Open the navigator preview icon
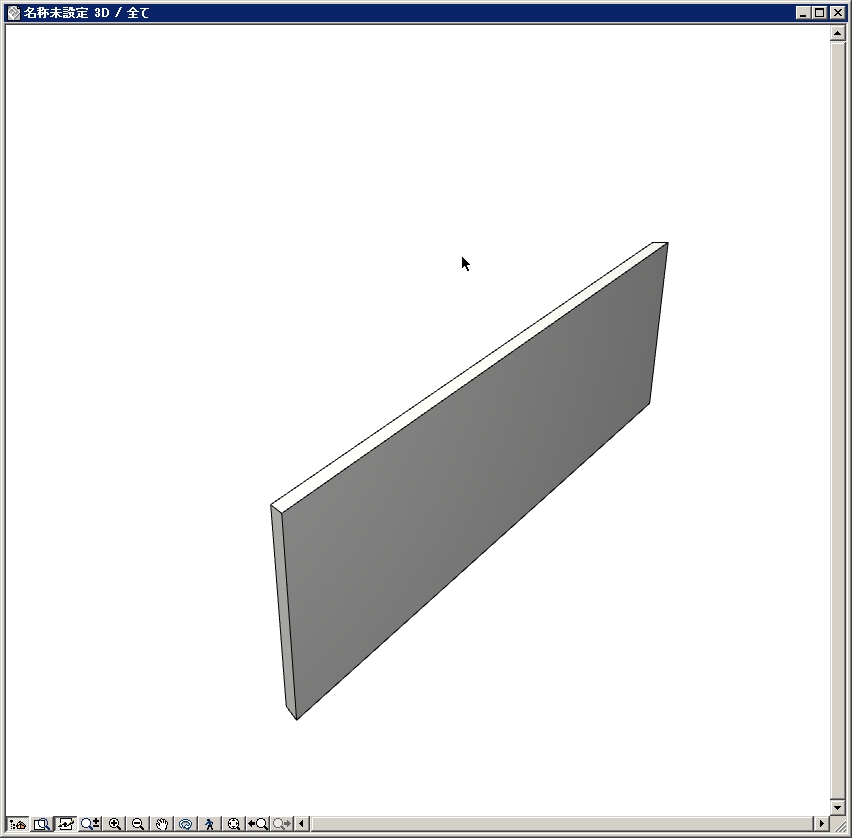This screenshot has width=852, height=838. click(x=17, y=824)
